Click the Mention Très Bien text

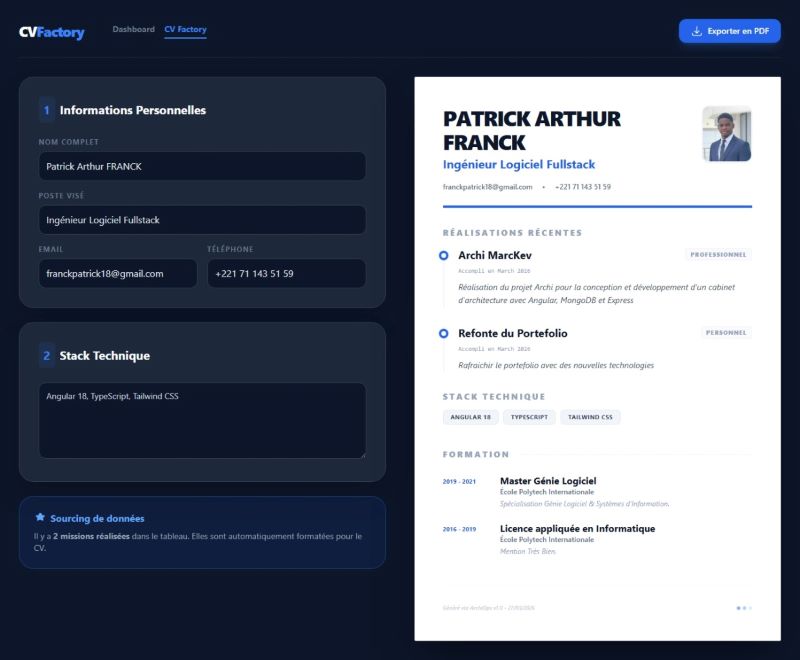[x=528, y=551]
